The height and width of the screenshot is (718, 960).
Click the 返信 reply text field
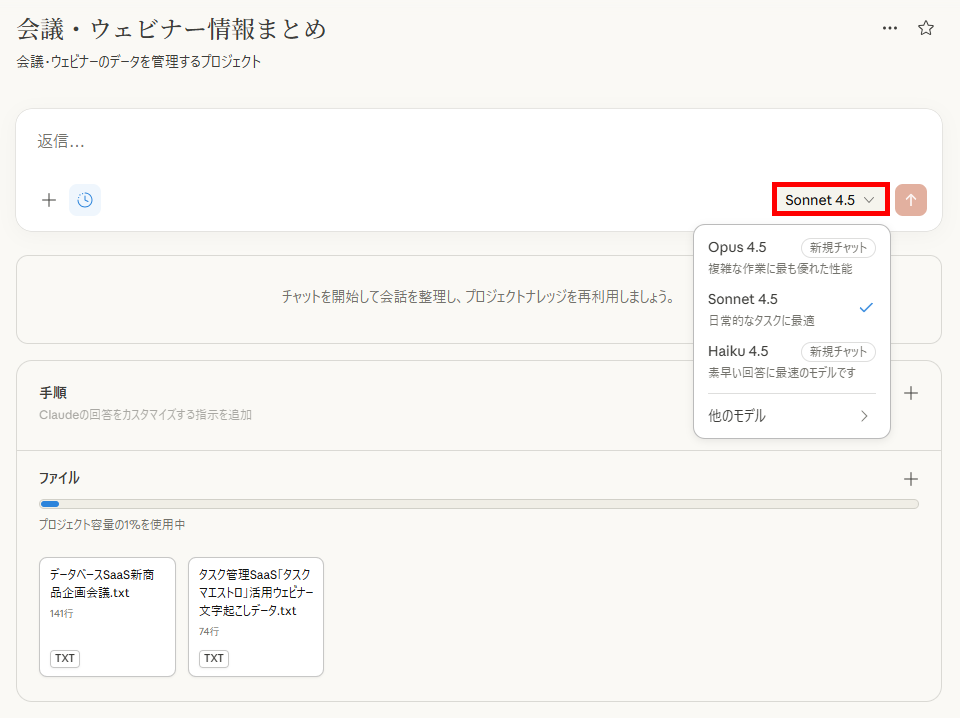tap(400, 142)
